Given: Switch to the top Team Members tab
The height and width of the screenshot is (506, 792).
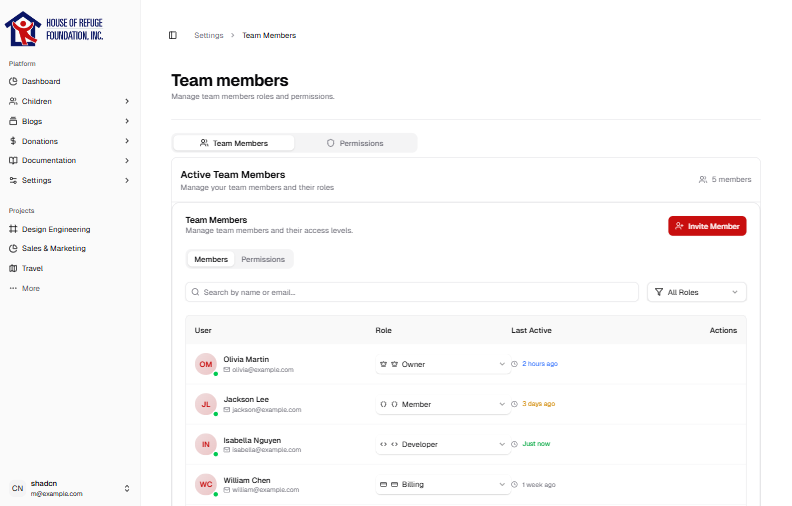Looking at the screenshot, I should click(234, 143).
